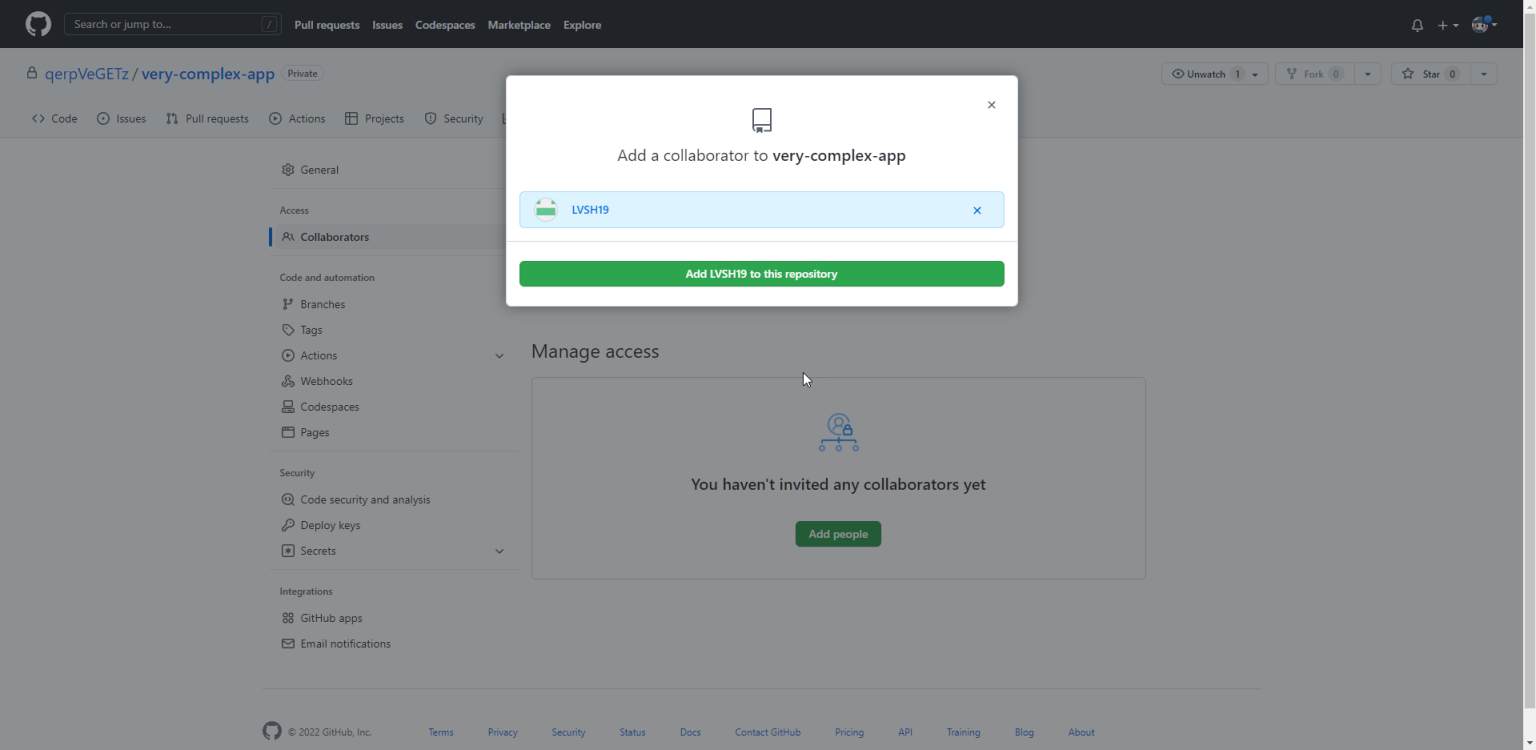The image size is (1536, 750).
Task: Click the lock icon beside repository name
Action: [32, 74]
